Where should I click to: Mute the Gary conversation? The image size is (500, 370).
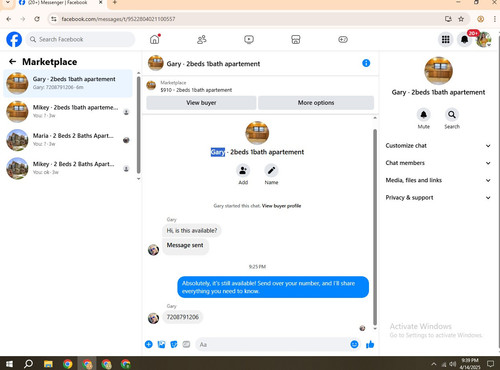tap(423, 115)
